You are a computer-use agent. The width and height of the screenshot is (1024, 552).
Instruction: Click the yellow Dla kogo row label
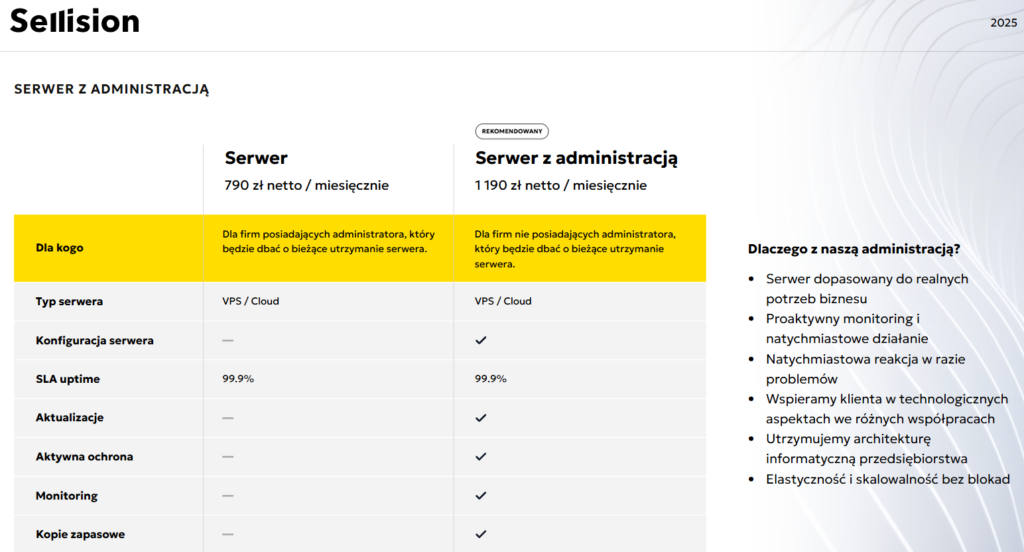click(60, 248)
